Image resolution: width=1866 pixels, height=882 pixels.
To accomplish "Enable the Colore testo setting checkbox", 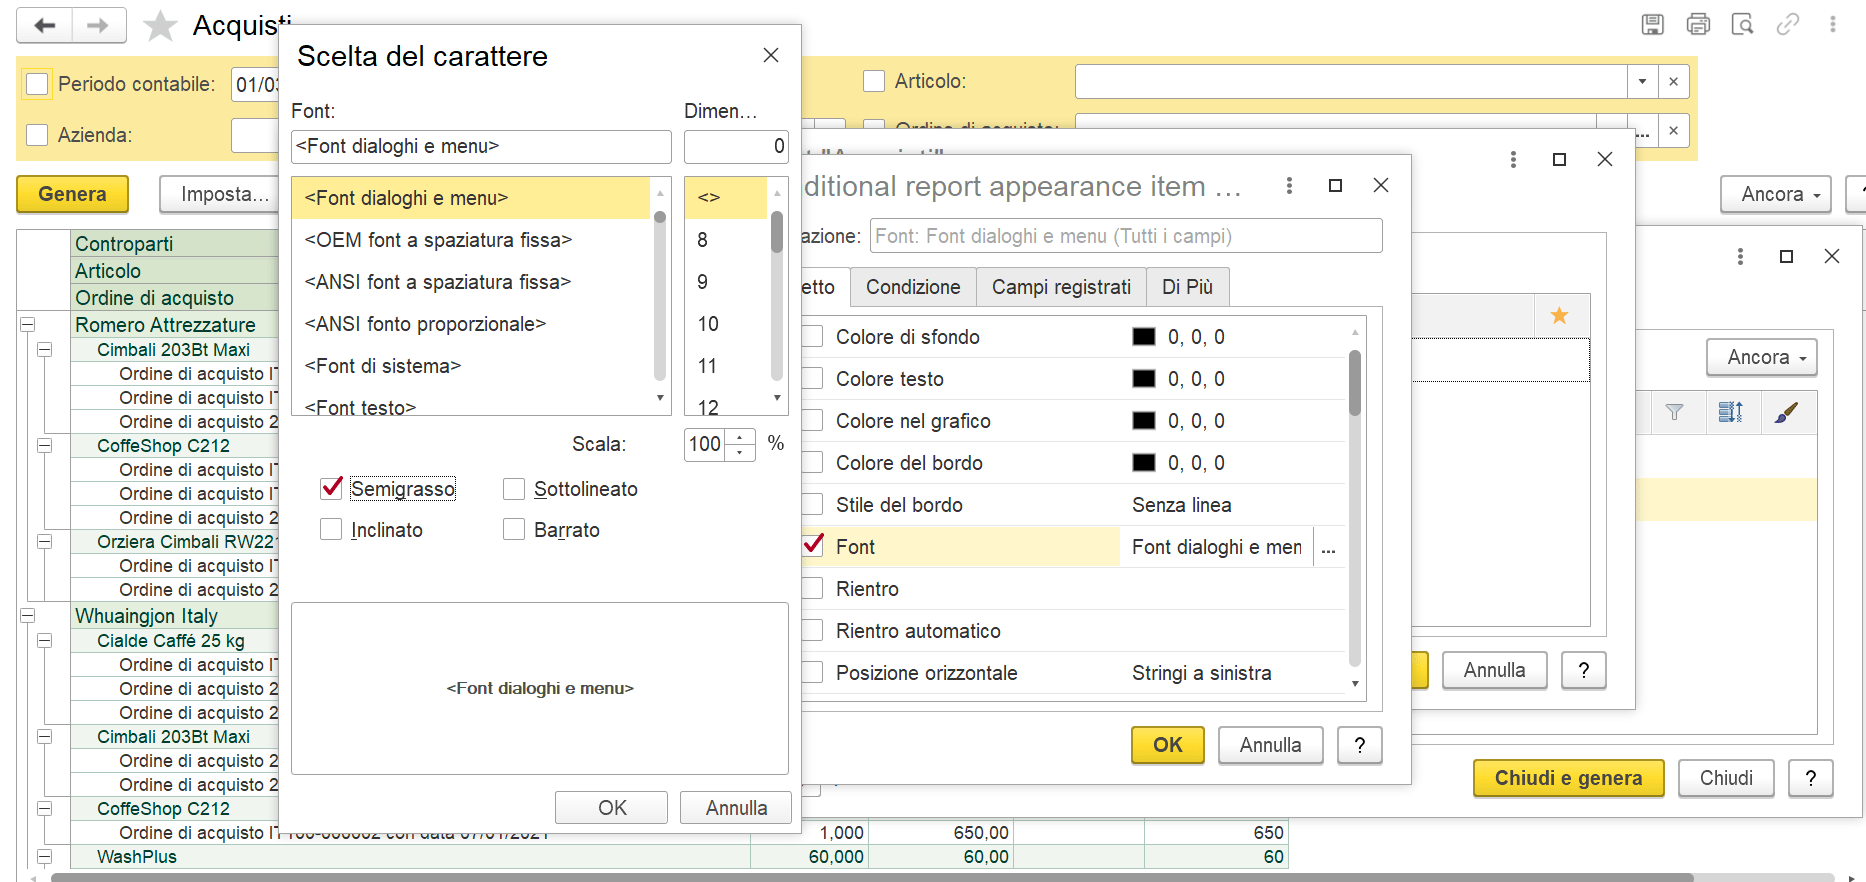I will click(813, 378).
